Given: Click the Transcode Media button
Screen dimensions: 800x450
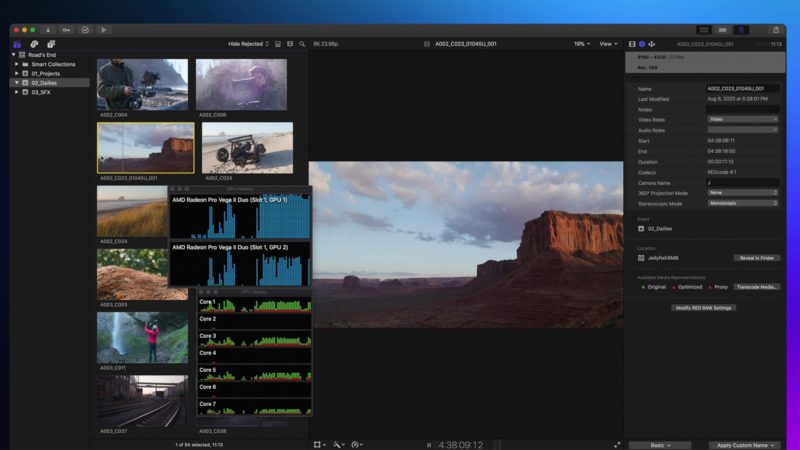Looking at the screenshot, I should pyautogui.click(x=757, y=287).
